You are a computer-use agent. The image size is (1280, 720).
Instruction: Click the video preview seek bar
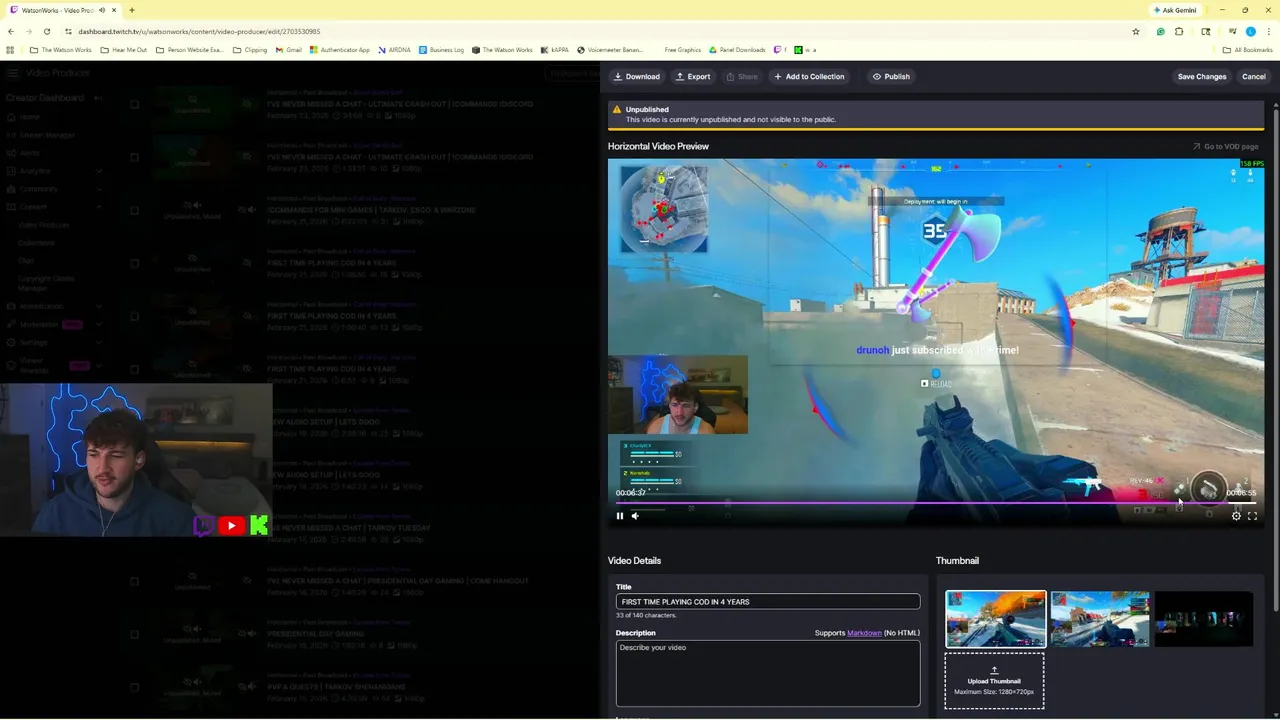pyautogui.click(x=936, y=503)
